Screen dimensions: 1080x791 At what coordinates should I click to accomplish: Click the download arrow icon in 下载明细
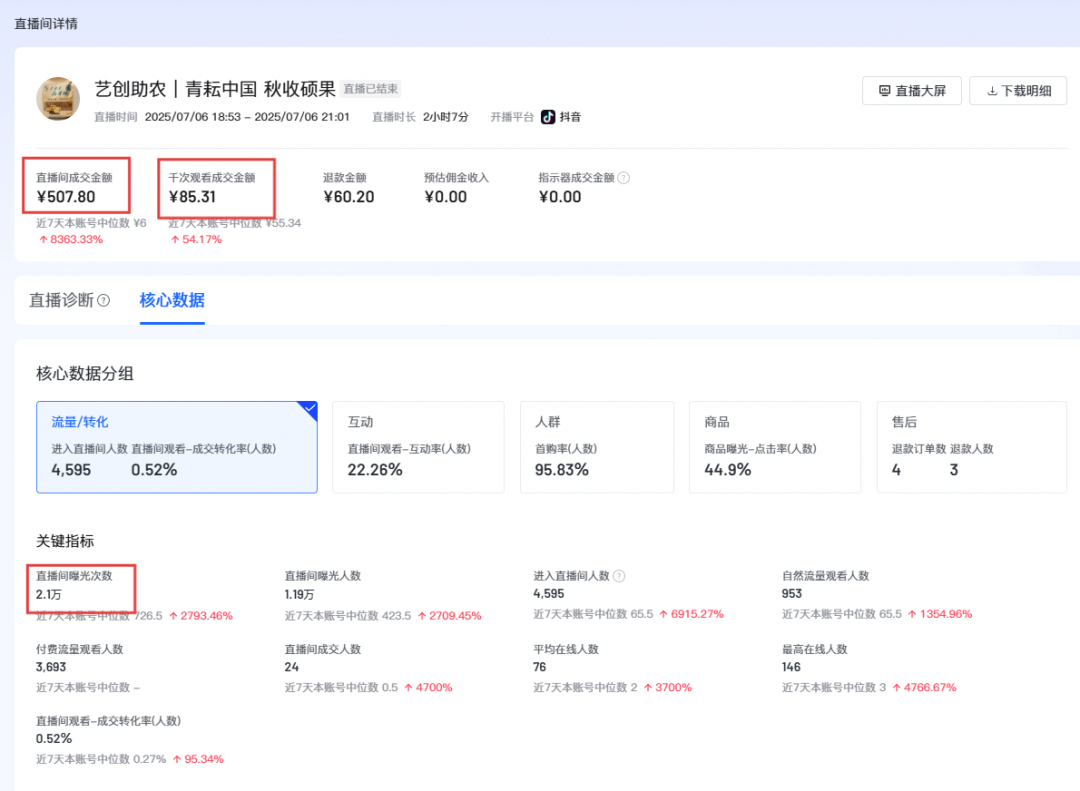[x=992, y=91]
